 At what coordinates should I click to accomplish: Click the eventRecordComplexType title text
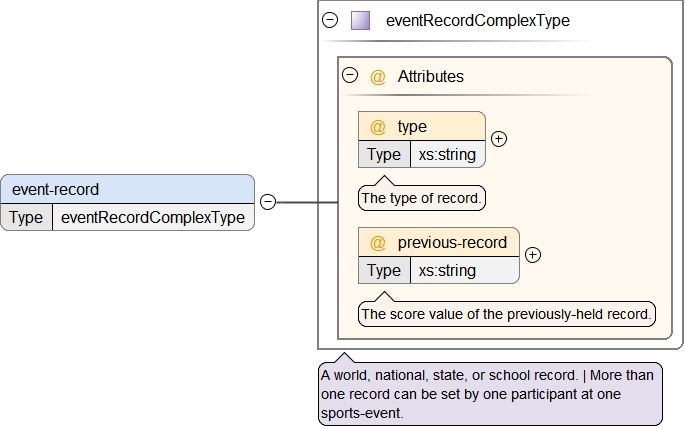pos(478,20)
